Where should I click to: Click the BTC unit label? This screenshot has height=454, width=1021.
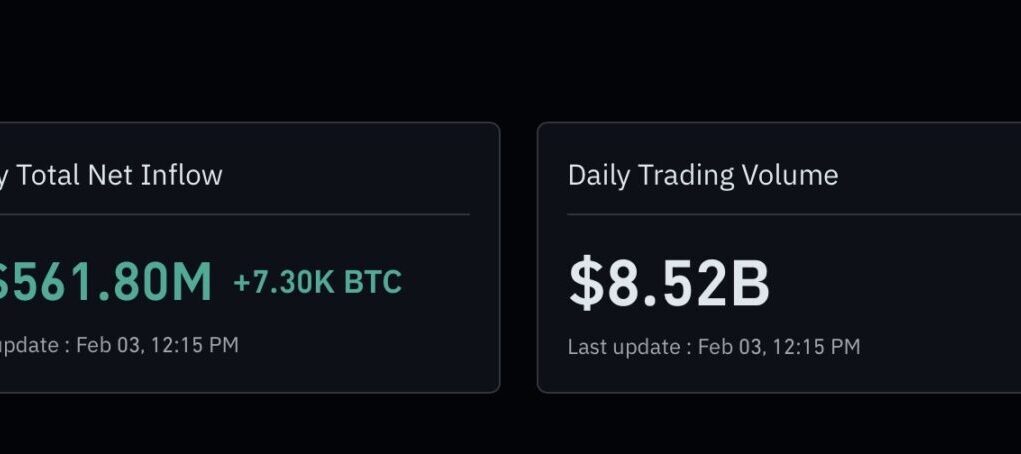click(373, 283)
